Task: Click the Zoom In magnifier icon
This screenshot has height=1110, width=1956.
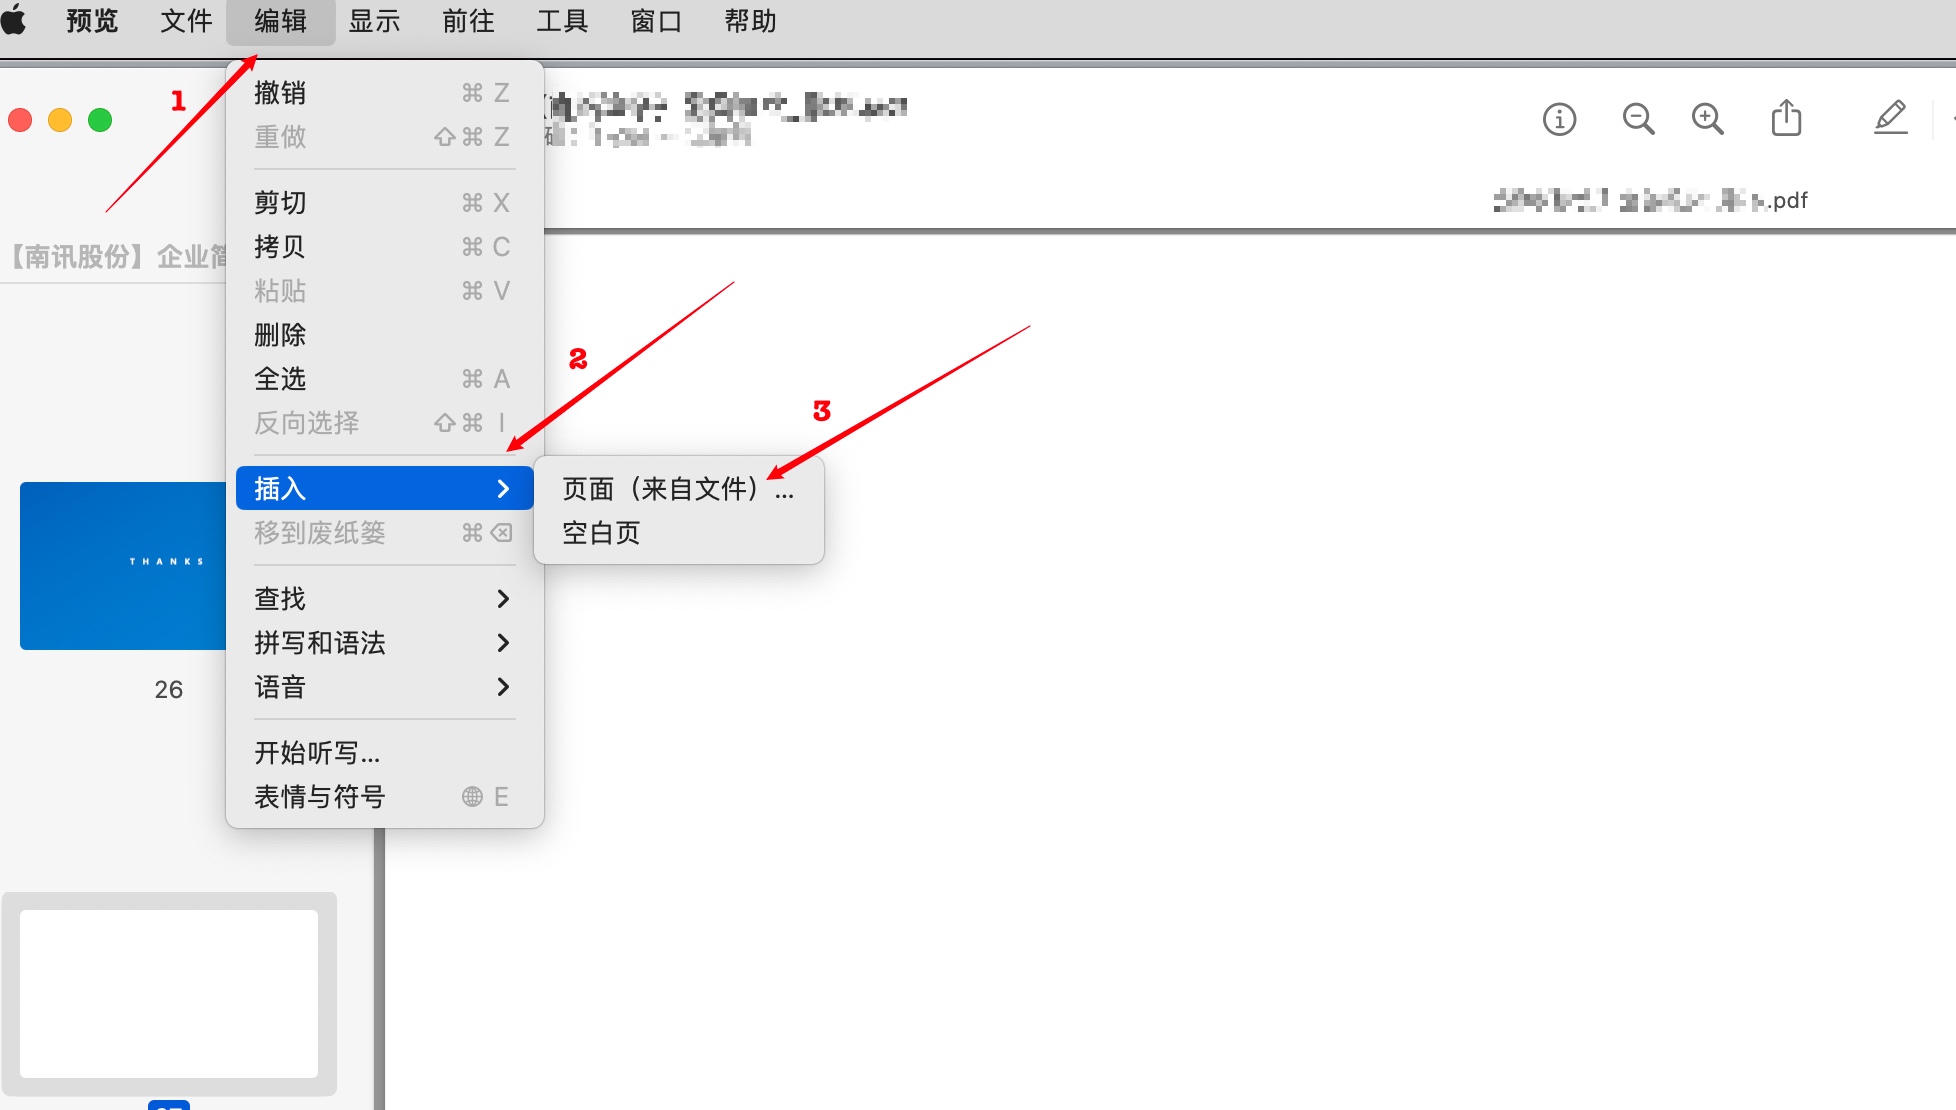Action: coord(1708,119)
